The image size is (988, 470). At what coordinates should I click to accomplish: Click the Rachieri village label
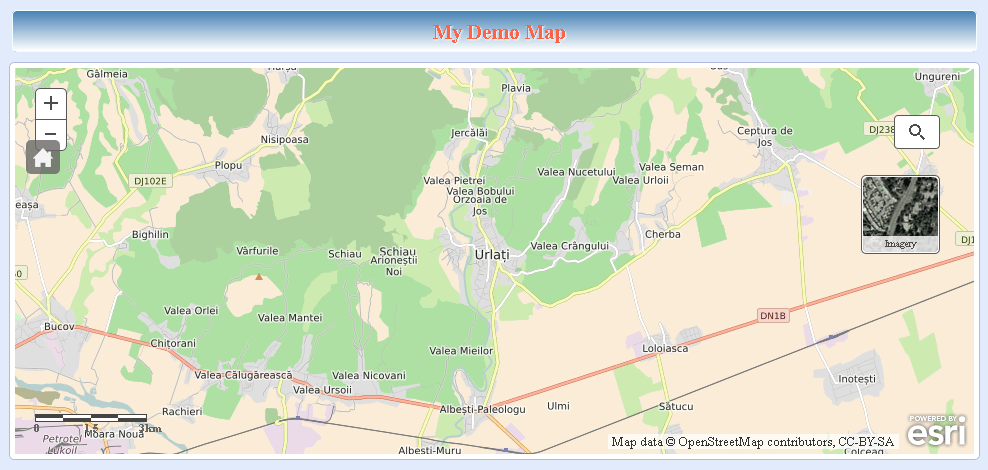click(x=182, y=411)
